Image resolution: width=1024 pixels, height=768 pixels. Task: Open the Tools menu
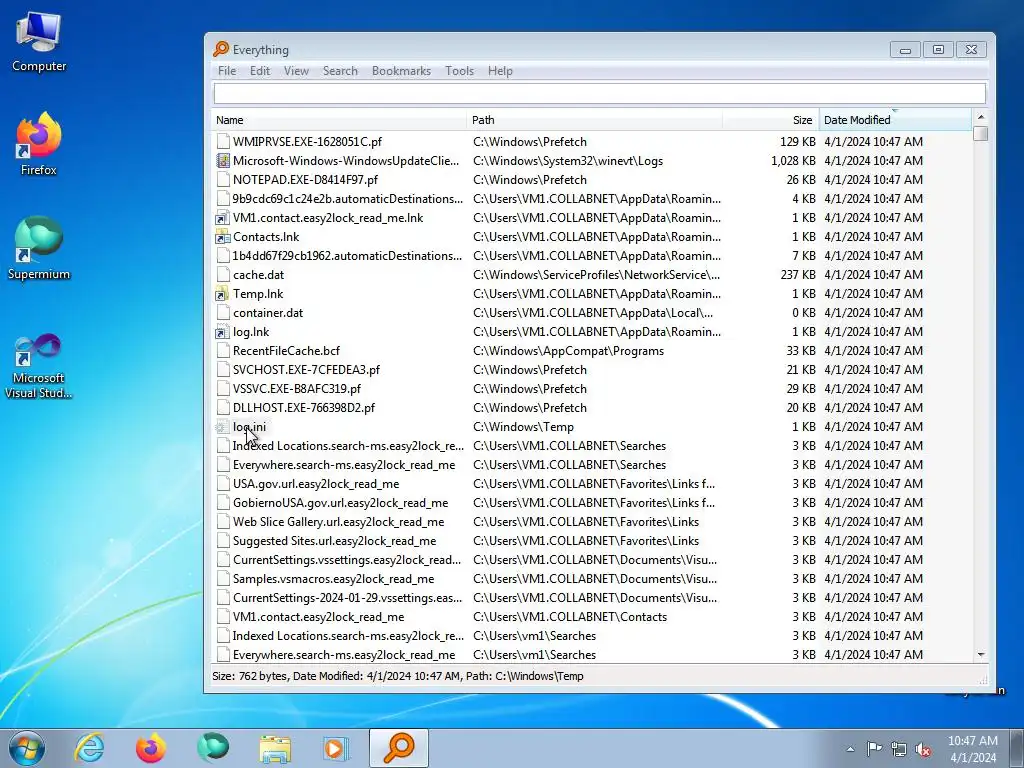459,71
